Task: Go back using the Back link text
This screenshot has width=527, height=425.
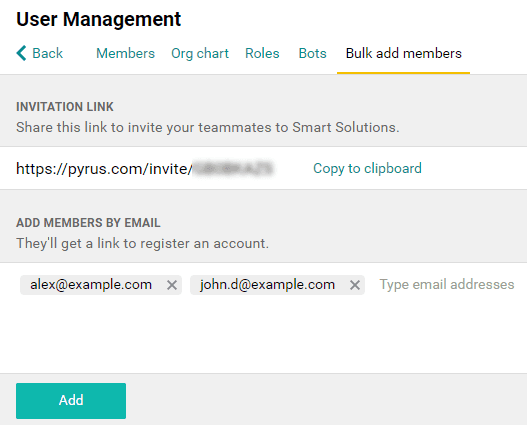Action: point(47,53)
